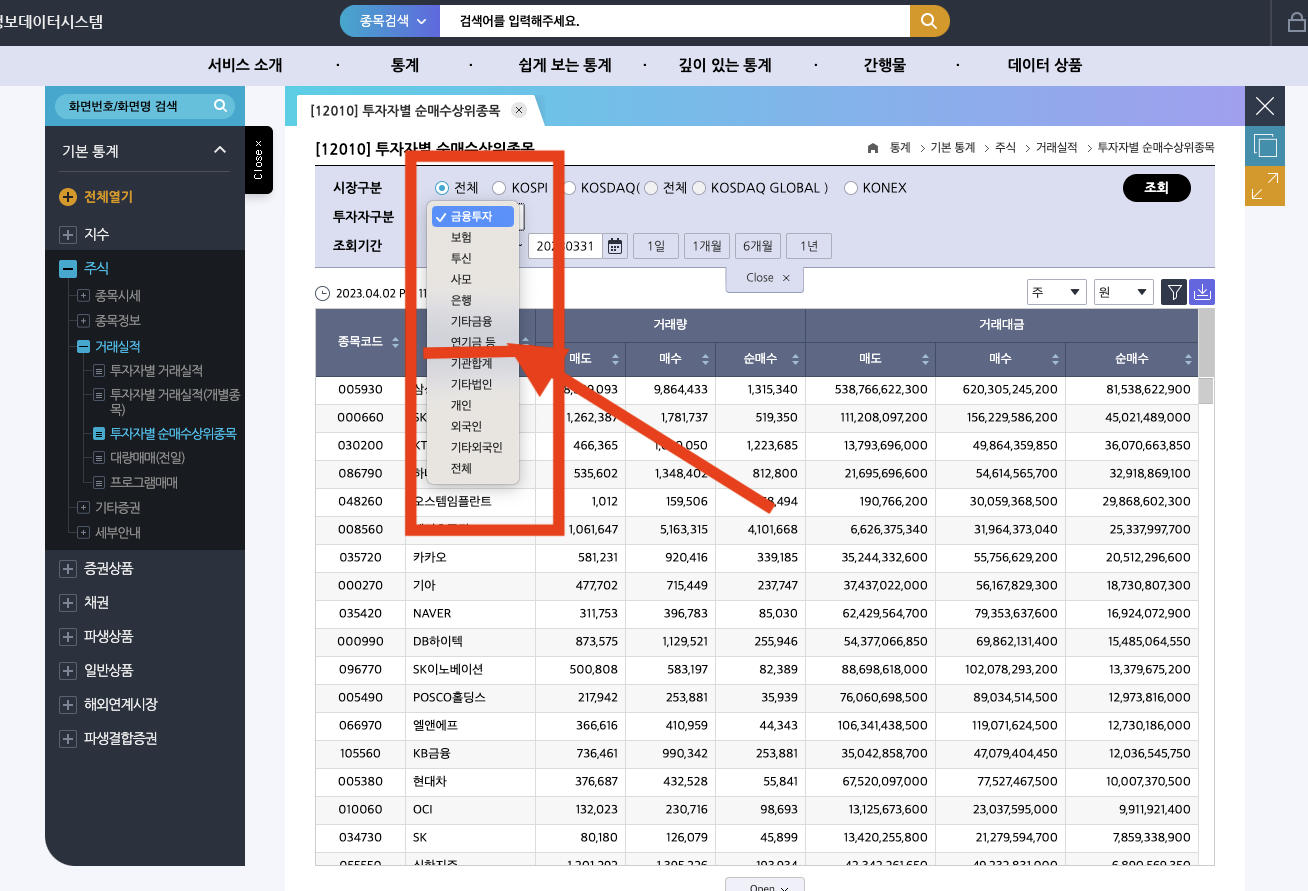
Task: Click the download data icon
Action: (1202, 292)
